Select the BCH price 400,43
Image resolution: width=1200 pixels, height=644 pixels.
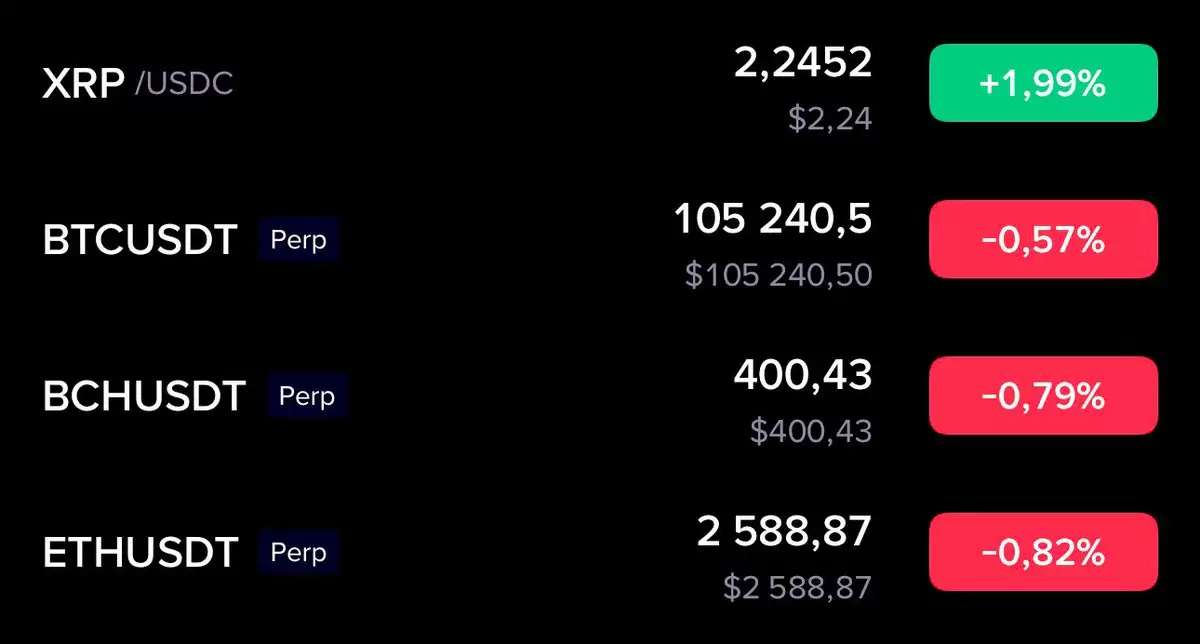[x=803, y=376]
